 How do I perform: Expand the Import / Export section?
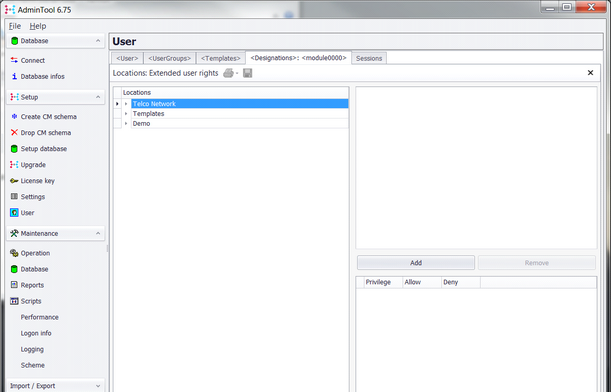(x=98, y=386)
